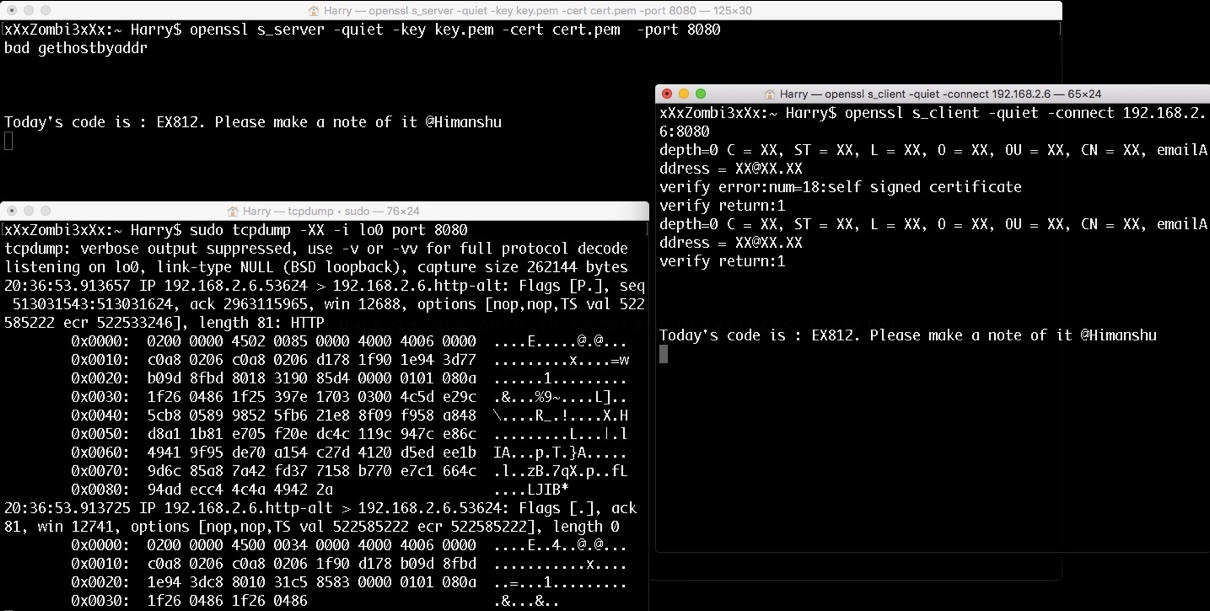Click the home icon in the s_client title bar

[770, 94]
